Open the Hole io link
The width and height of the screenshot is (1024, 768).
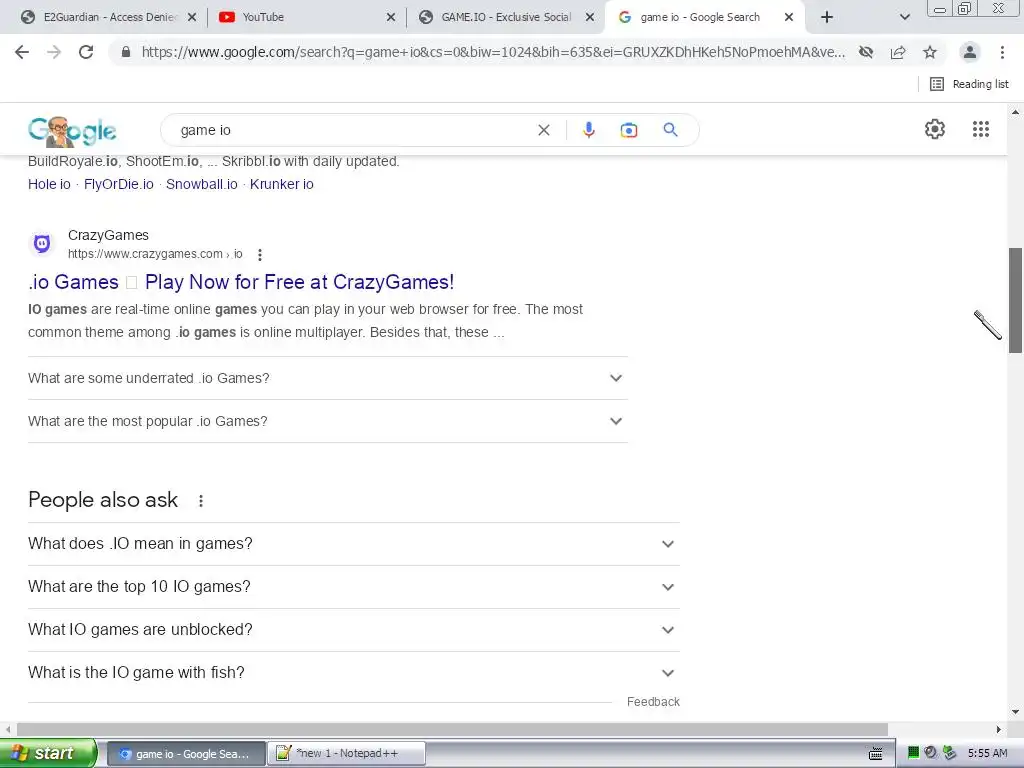(49, 184)
